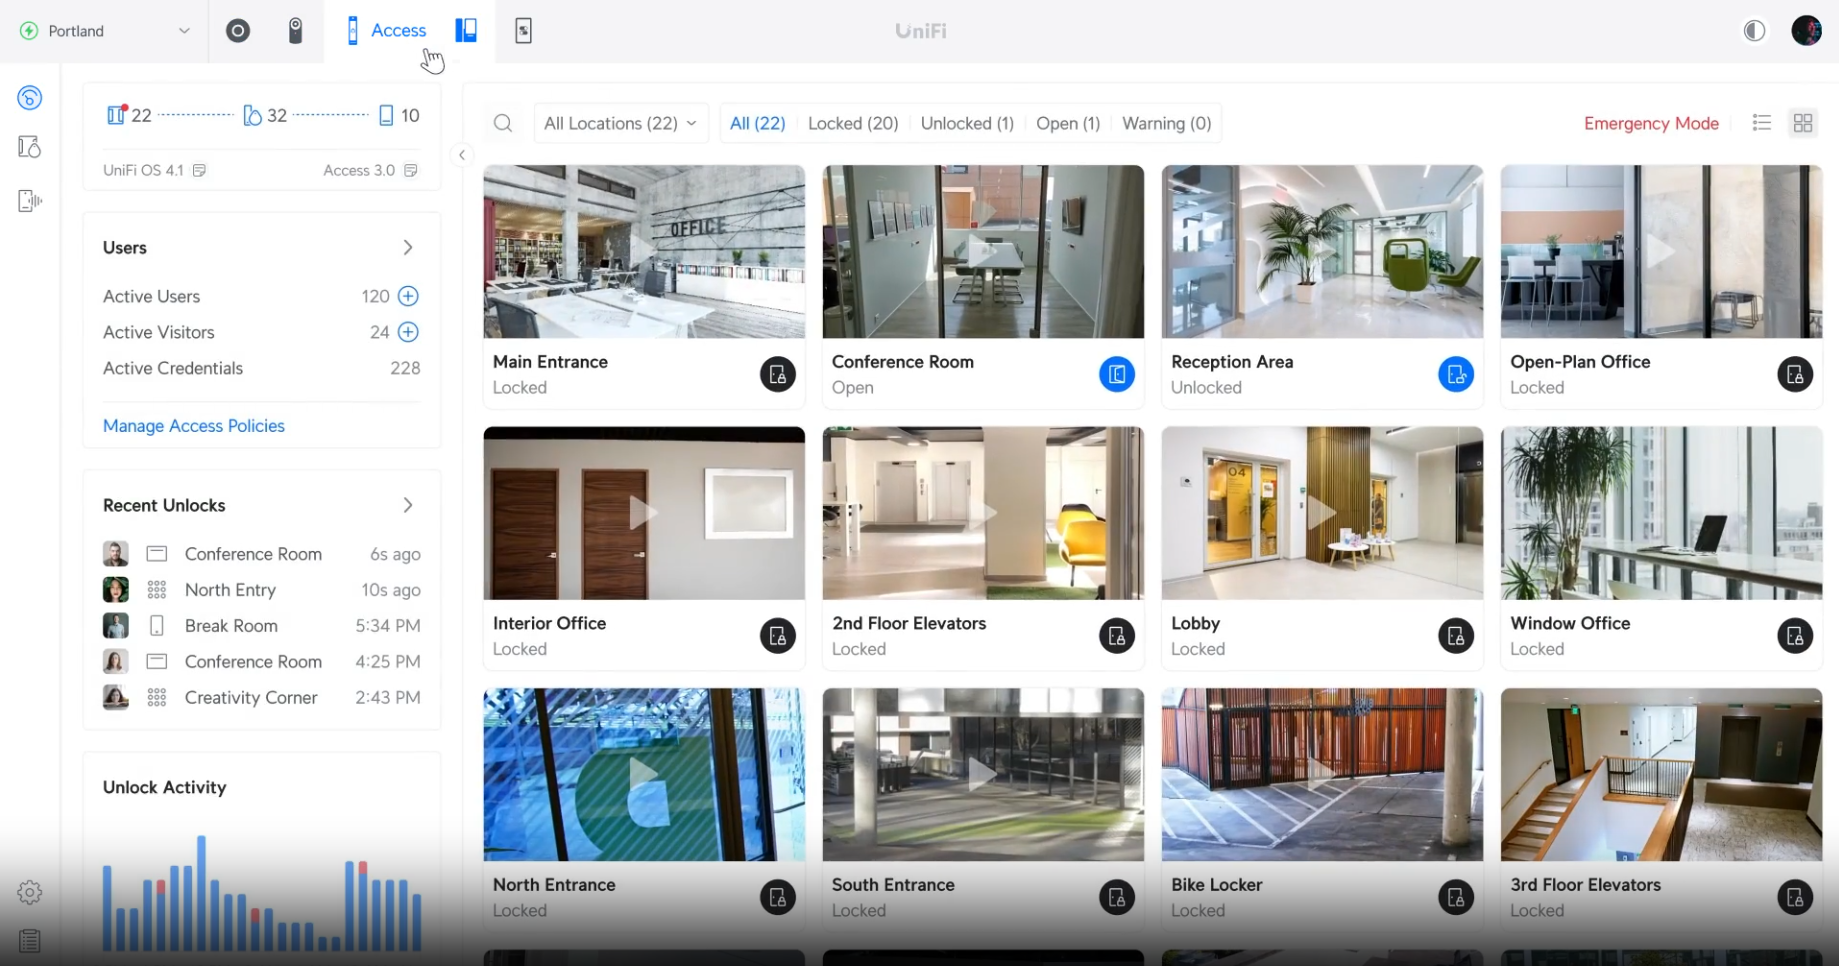Unlock the Open-Plan Office door
This screenshot has width=1839, height=966.
coord(1795,375)
